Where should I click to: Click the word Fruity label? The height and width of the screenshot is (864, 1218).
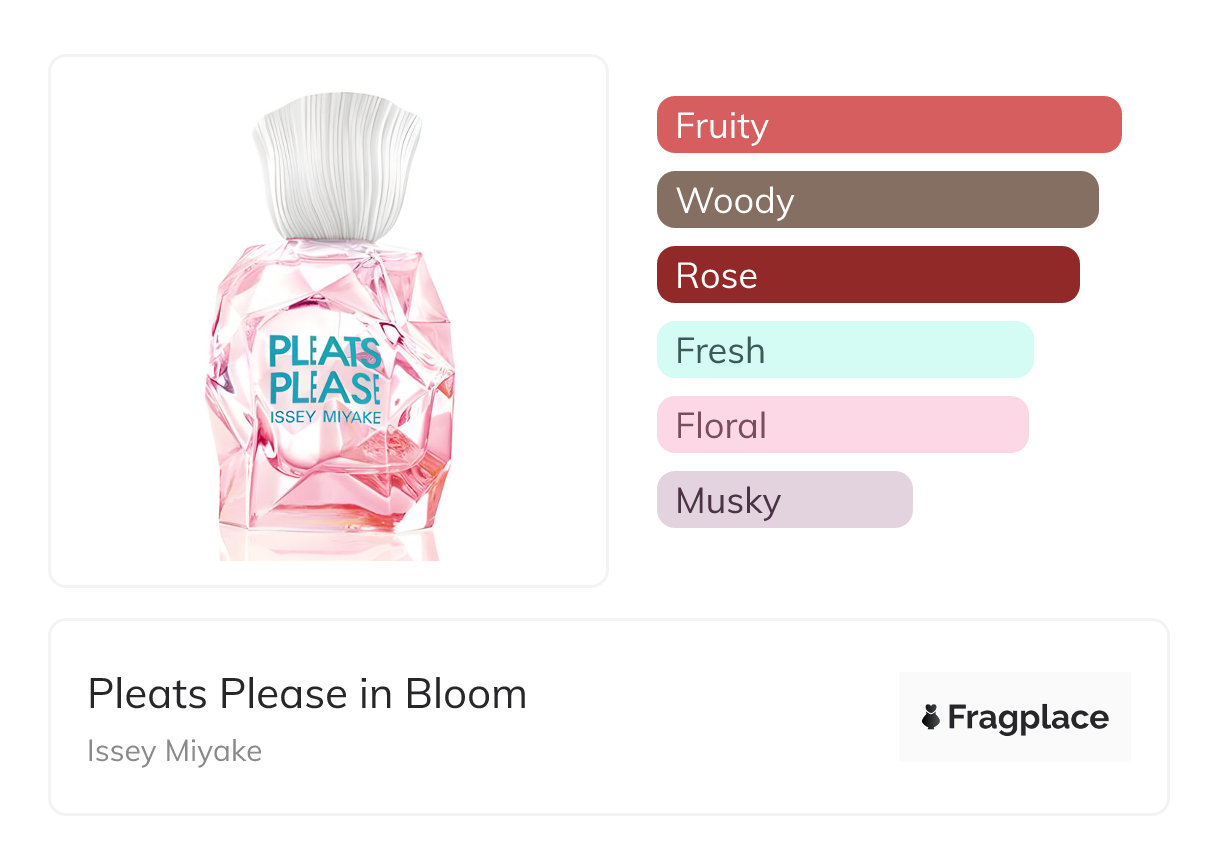(722, 126)
